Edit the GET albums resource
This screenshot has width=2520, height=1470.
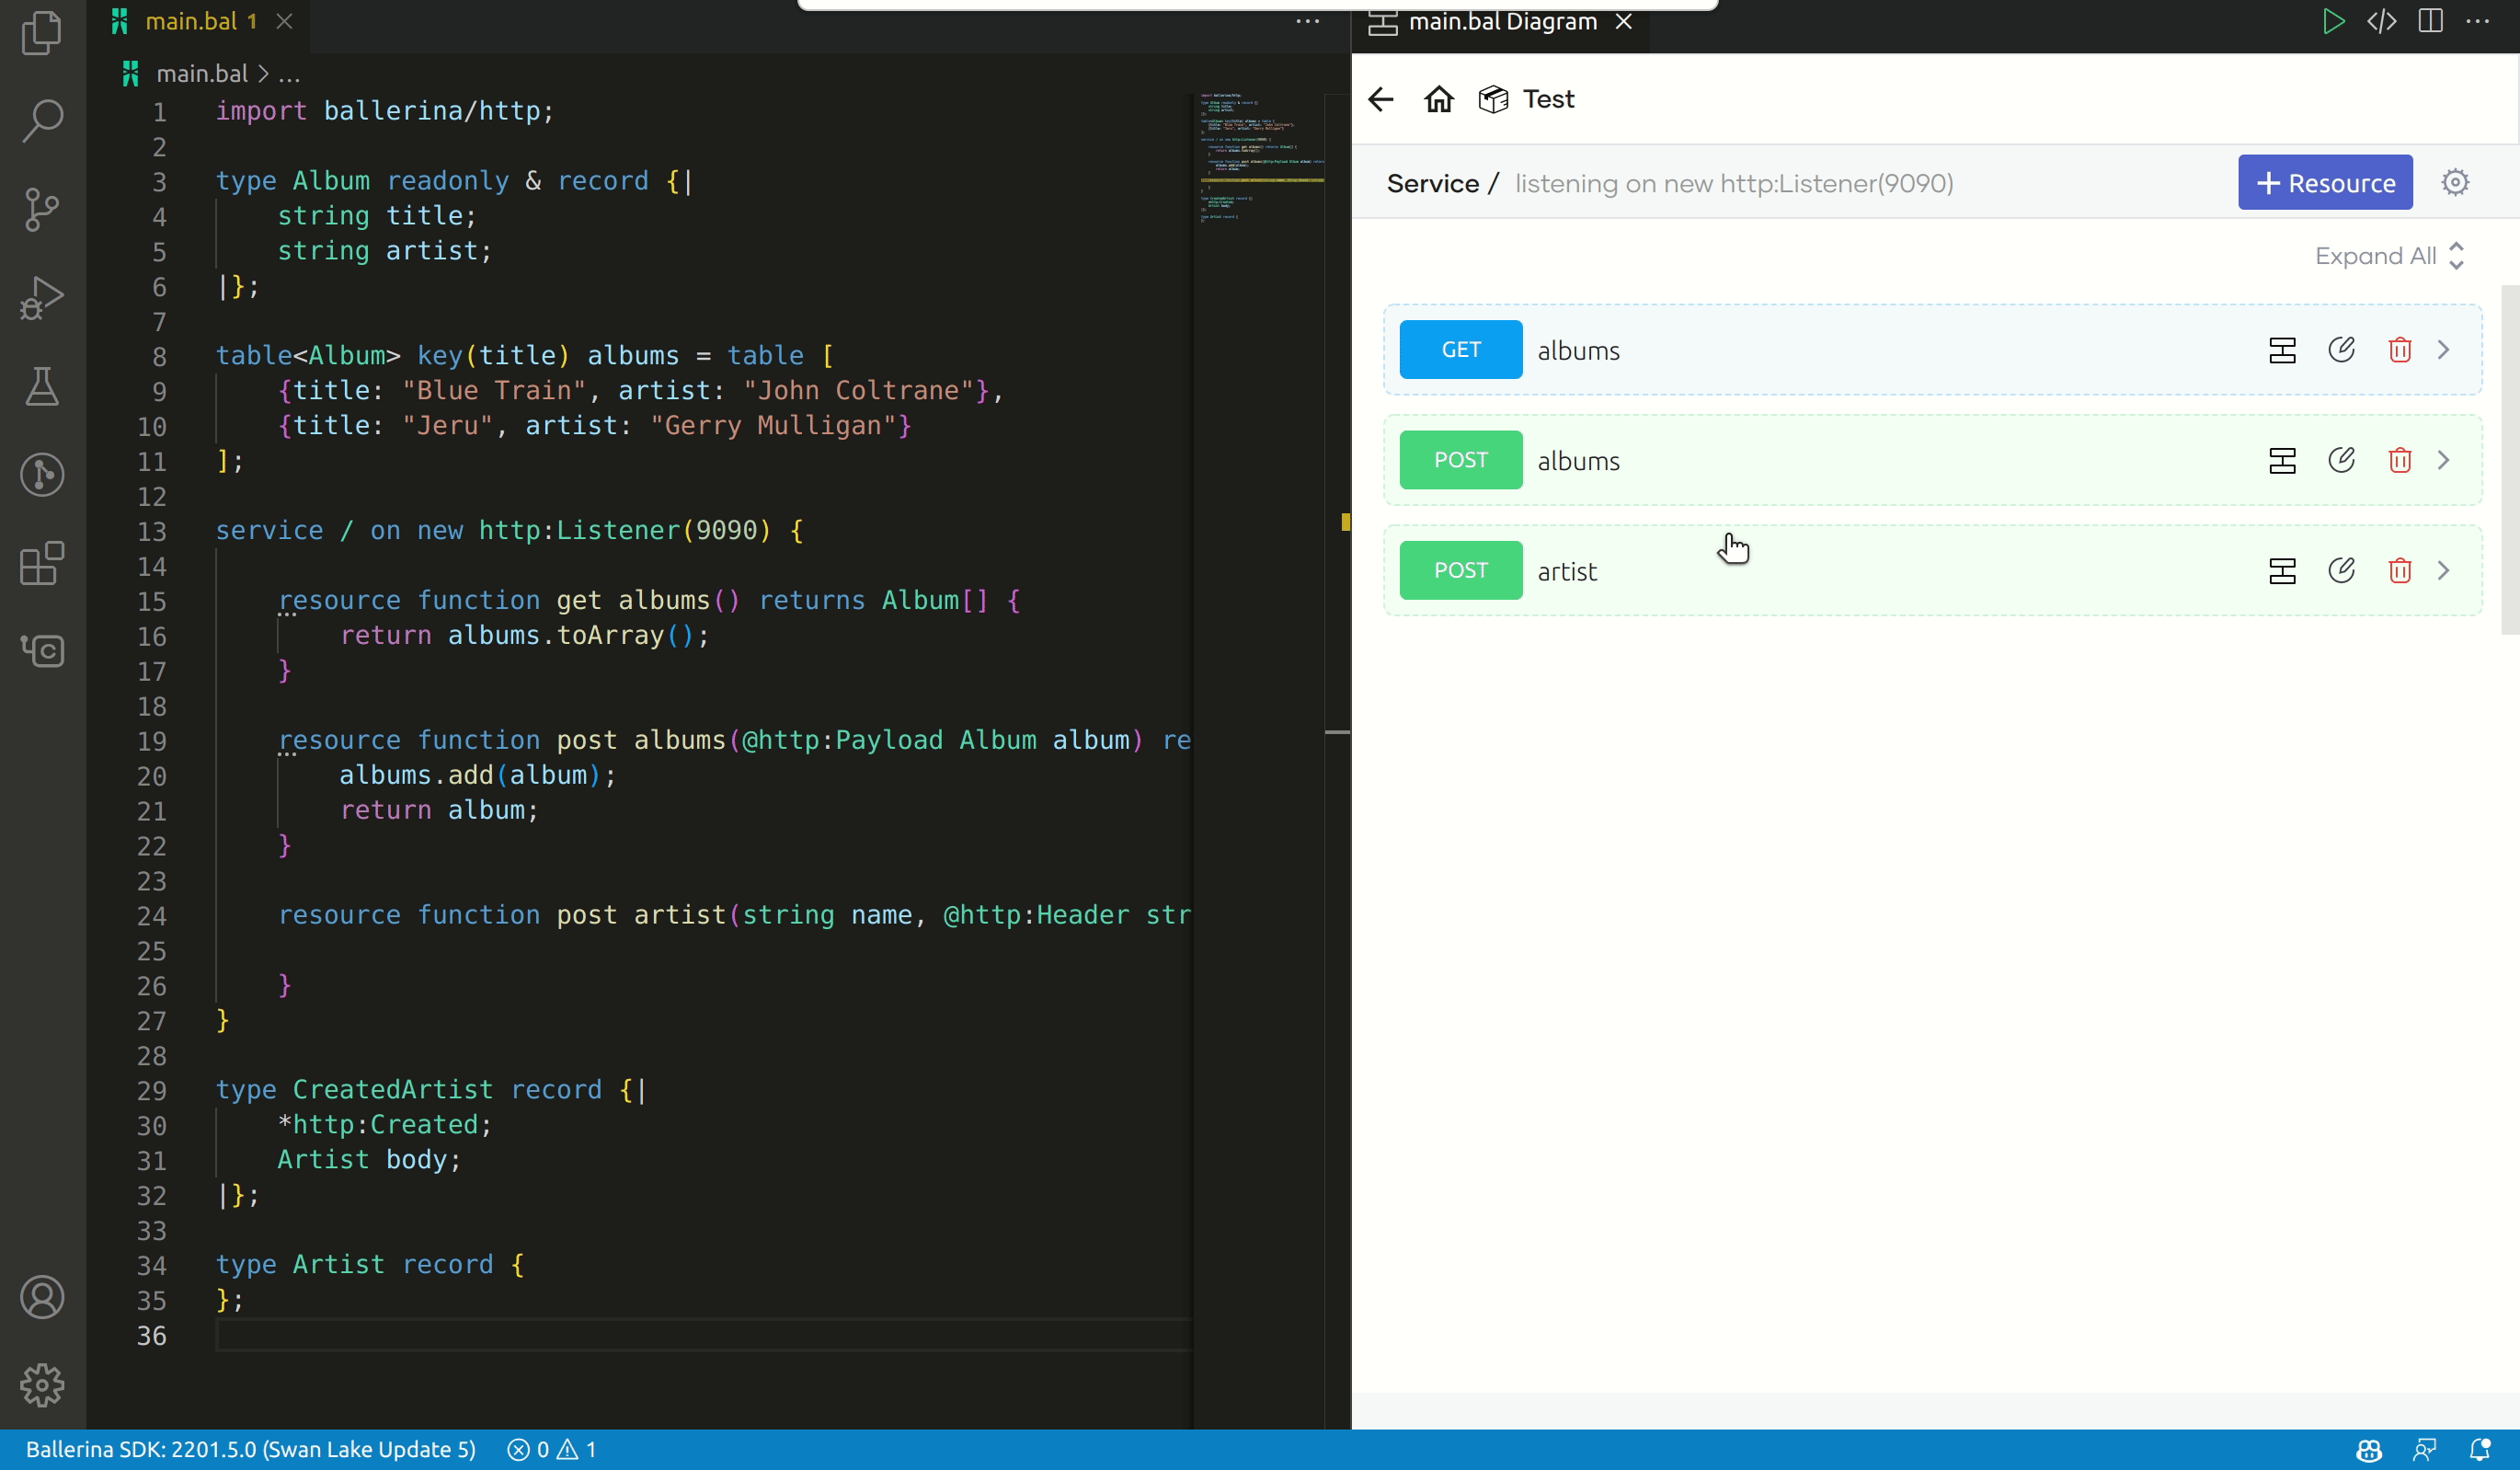pos(2341,349)
